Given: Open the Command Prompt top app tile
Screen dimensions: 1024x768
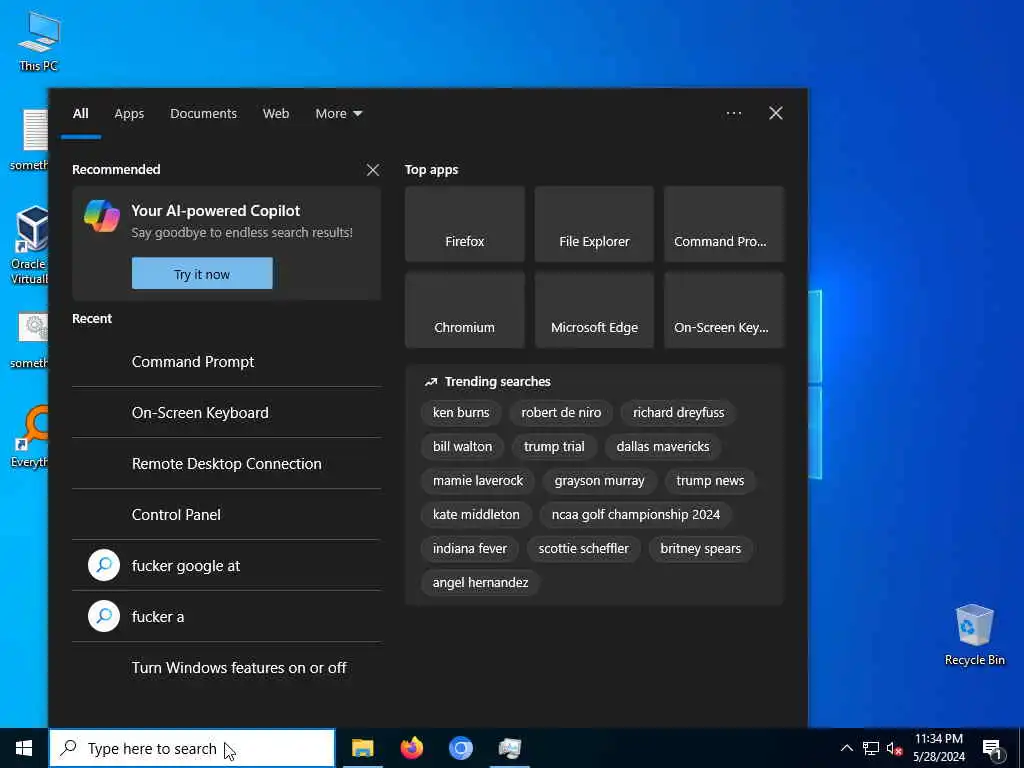Looking at the screenshot, I should pyautogui.click(x=724, y=224).
